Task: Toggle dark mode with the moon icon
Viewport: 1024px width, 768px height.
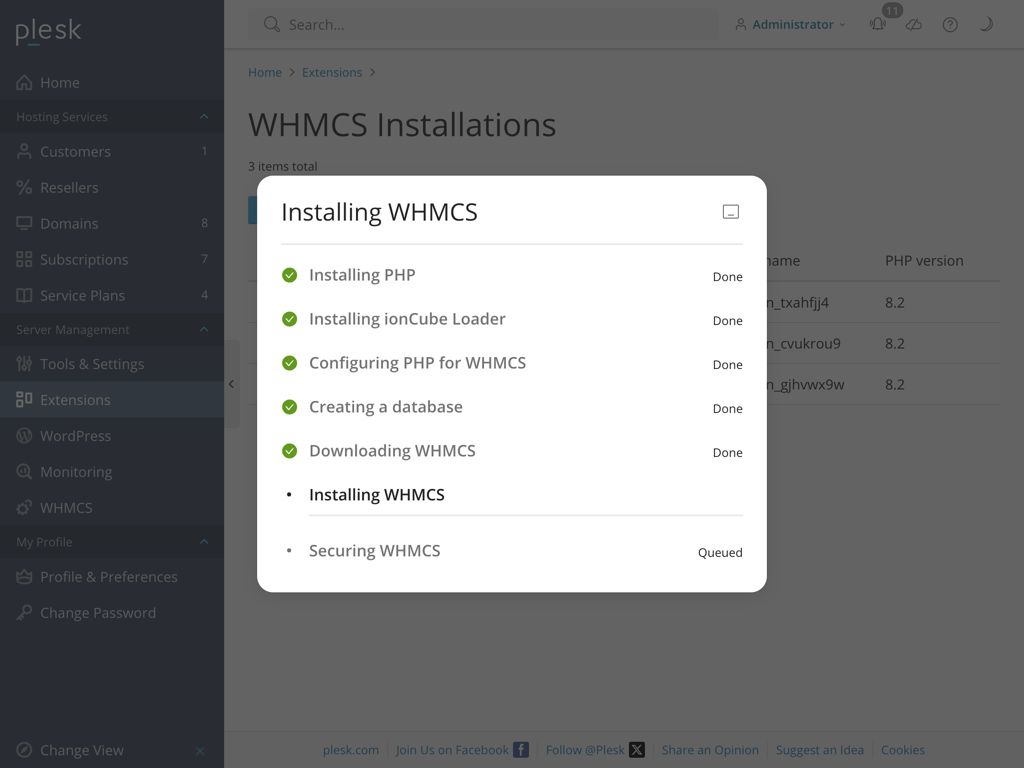Action: (985, 24)
